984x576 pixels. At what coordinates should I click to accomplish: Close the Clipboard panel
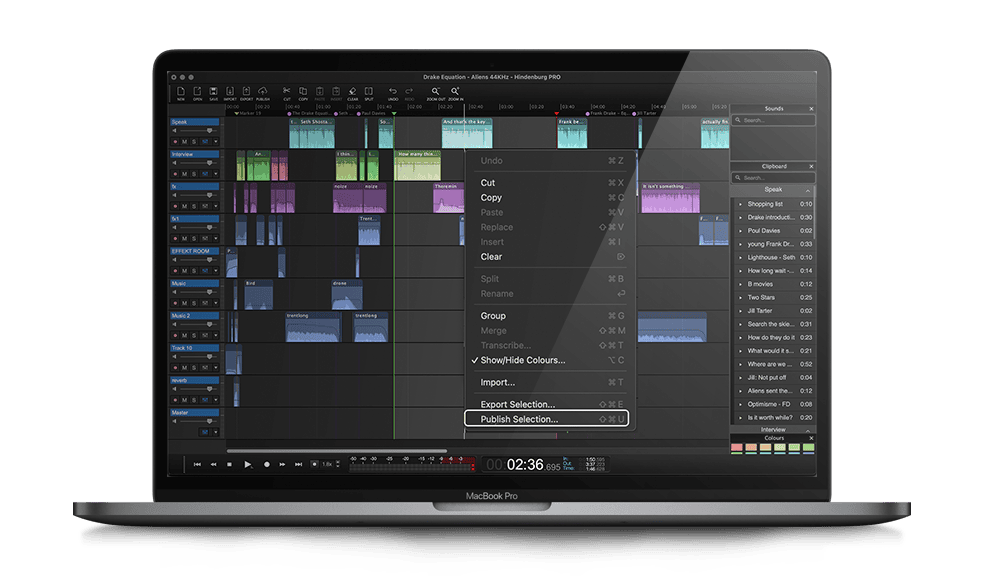click(811, 166)
